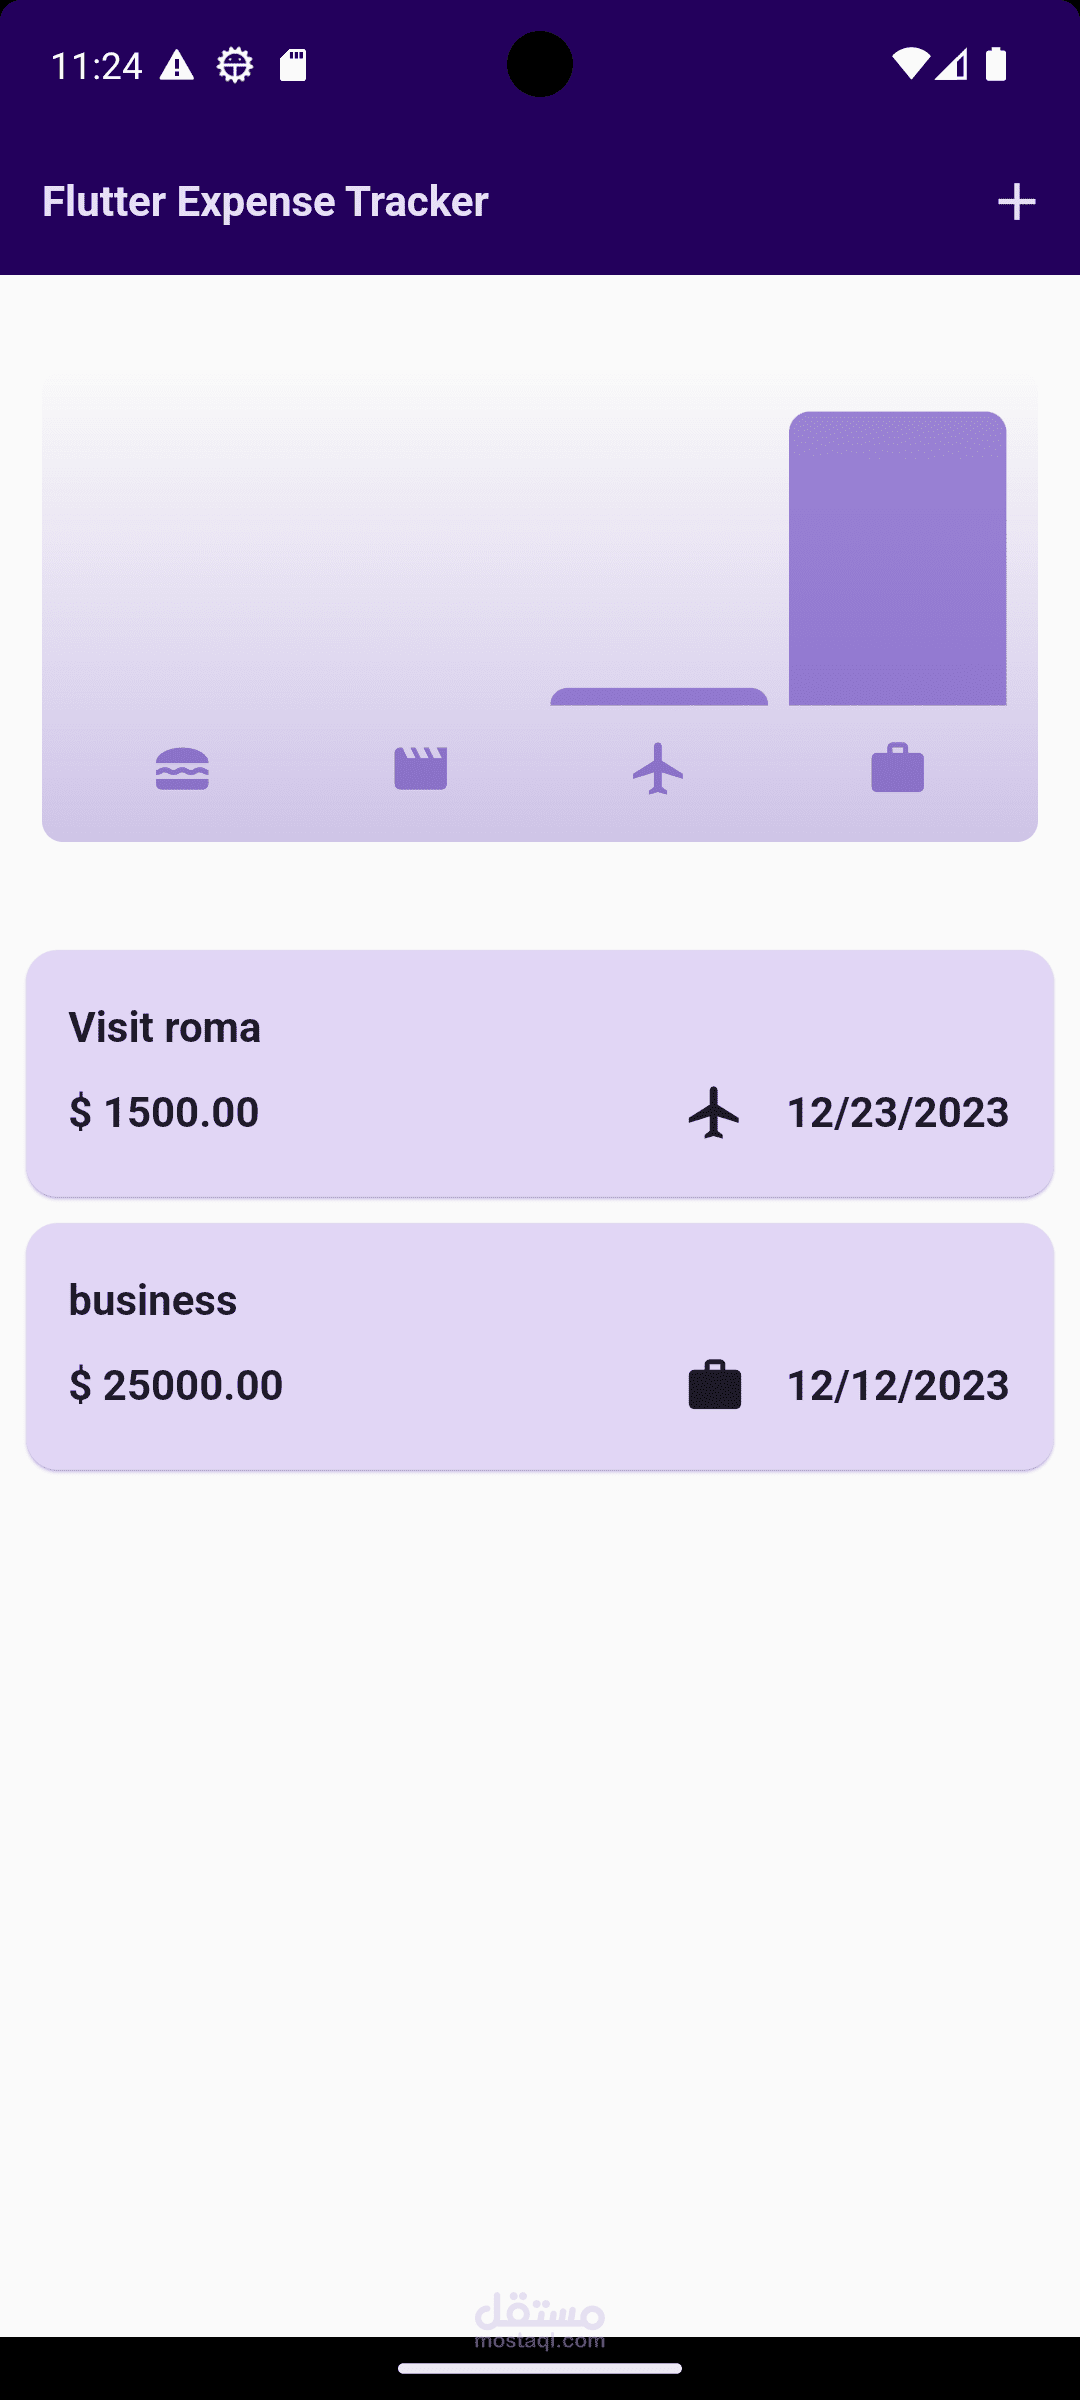Open the Visit roma expense title

(165, 1028)
